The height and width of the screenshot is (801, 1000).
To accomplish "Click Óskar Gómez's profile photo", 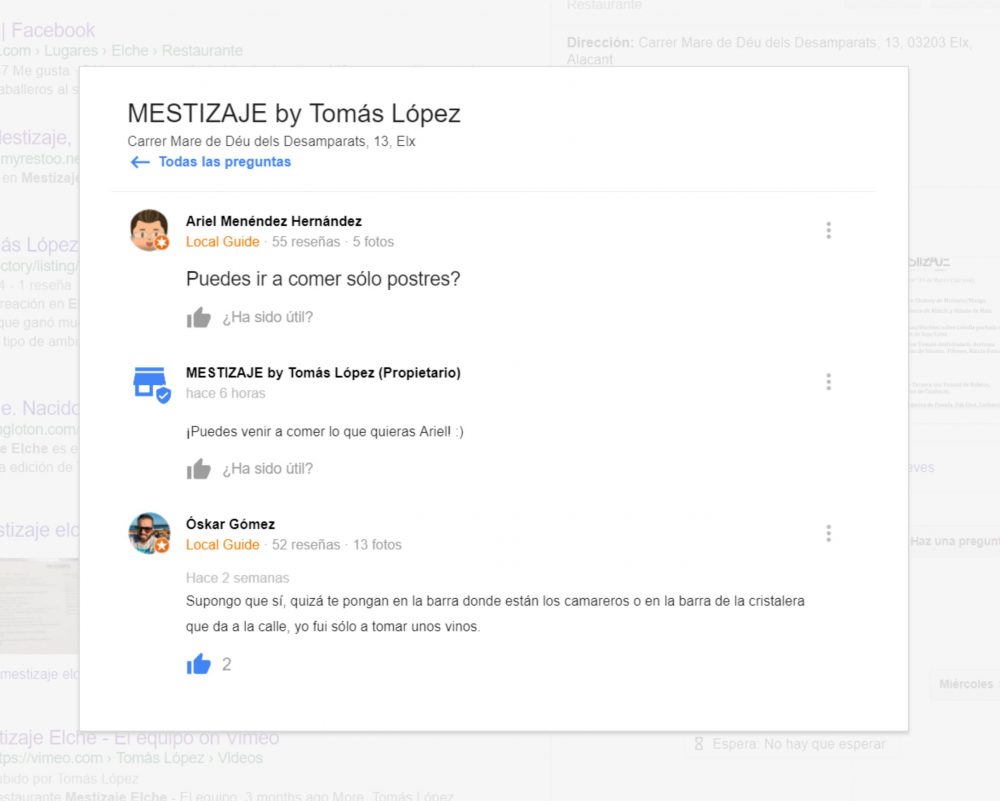I will tap(149, 533).
